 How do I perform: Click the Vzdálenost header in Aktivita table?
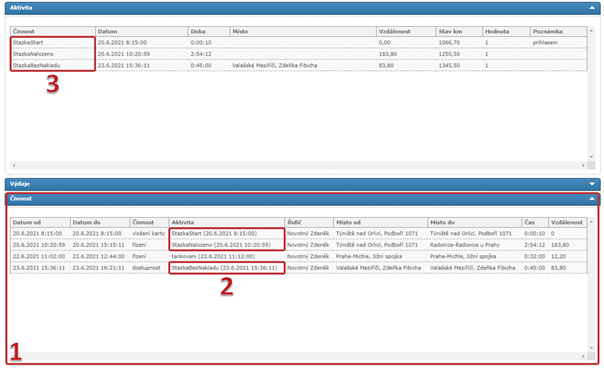[406, 32]
